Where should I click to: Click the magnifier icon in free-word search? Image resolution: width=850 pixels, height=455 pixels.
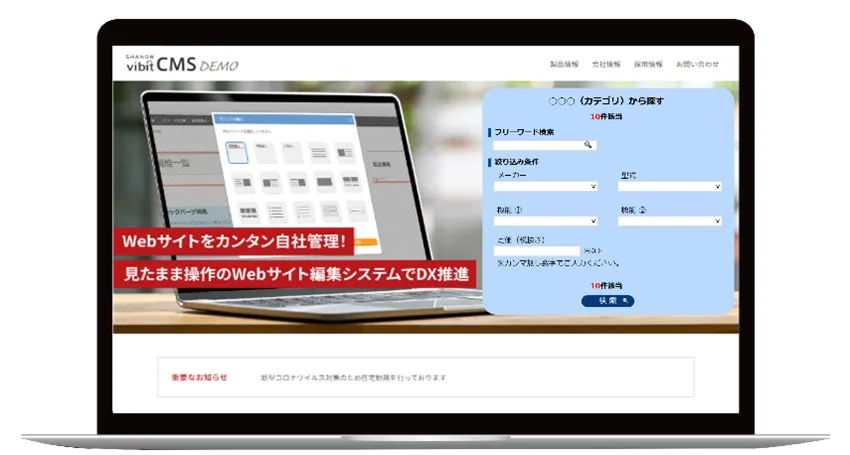point(589,145)
